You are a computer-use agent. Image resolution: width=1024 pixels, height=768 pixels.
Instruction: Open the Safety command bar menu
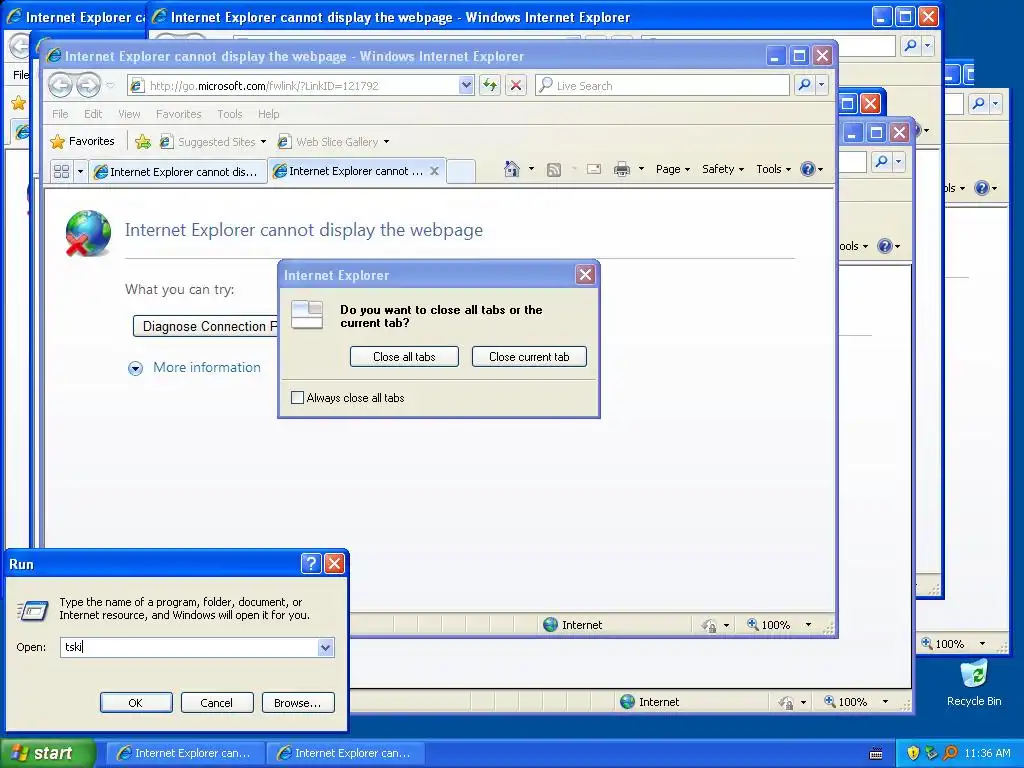click(x=723, y=169)
